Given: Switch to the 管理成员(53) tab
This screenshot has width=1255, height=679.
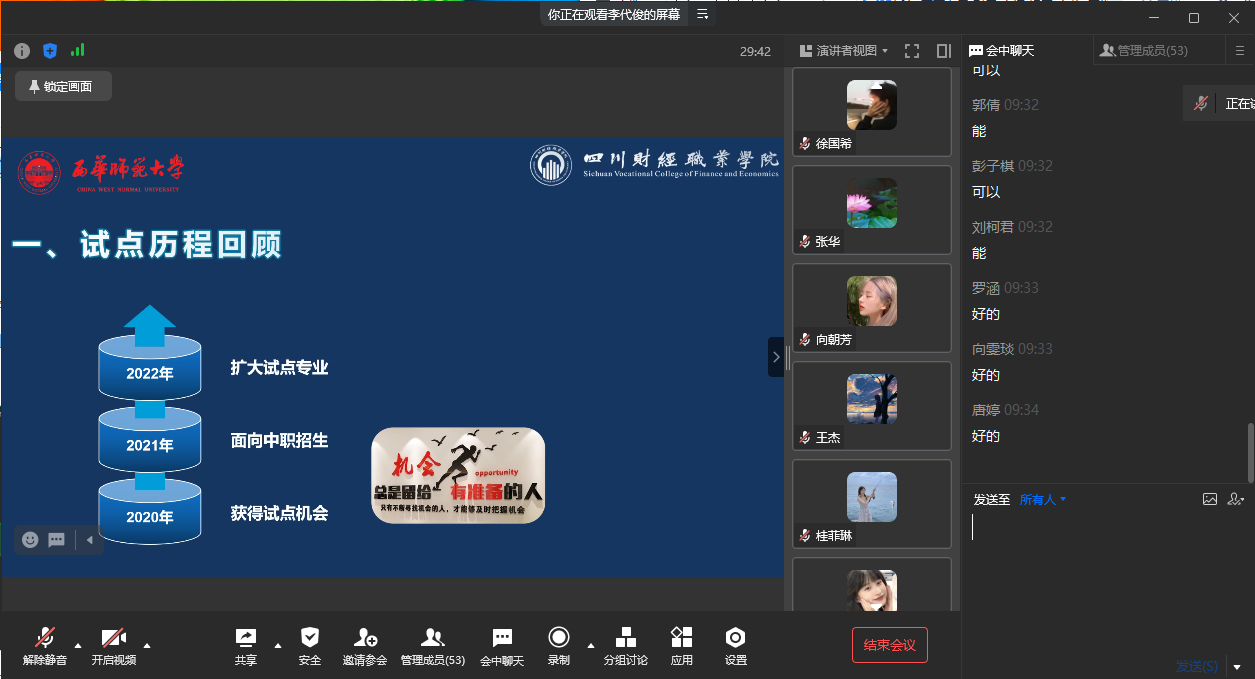Looking at the screenshot, I should click(1142, 50).
